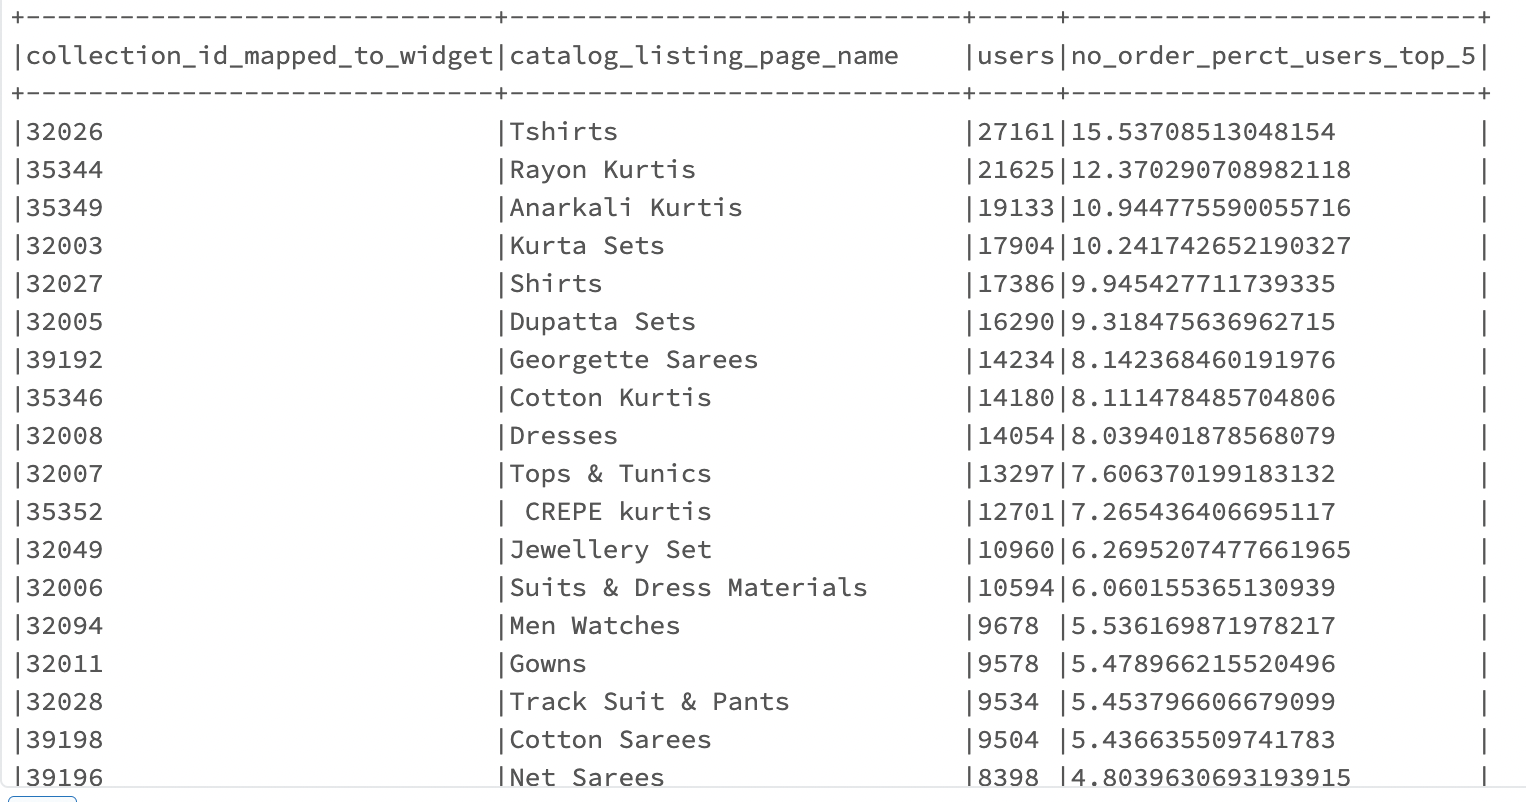The height and width of the screenshot is (802, 1526).
Task: Select the Tshirts listing name
Action: tap(564, 132)
